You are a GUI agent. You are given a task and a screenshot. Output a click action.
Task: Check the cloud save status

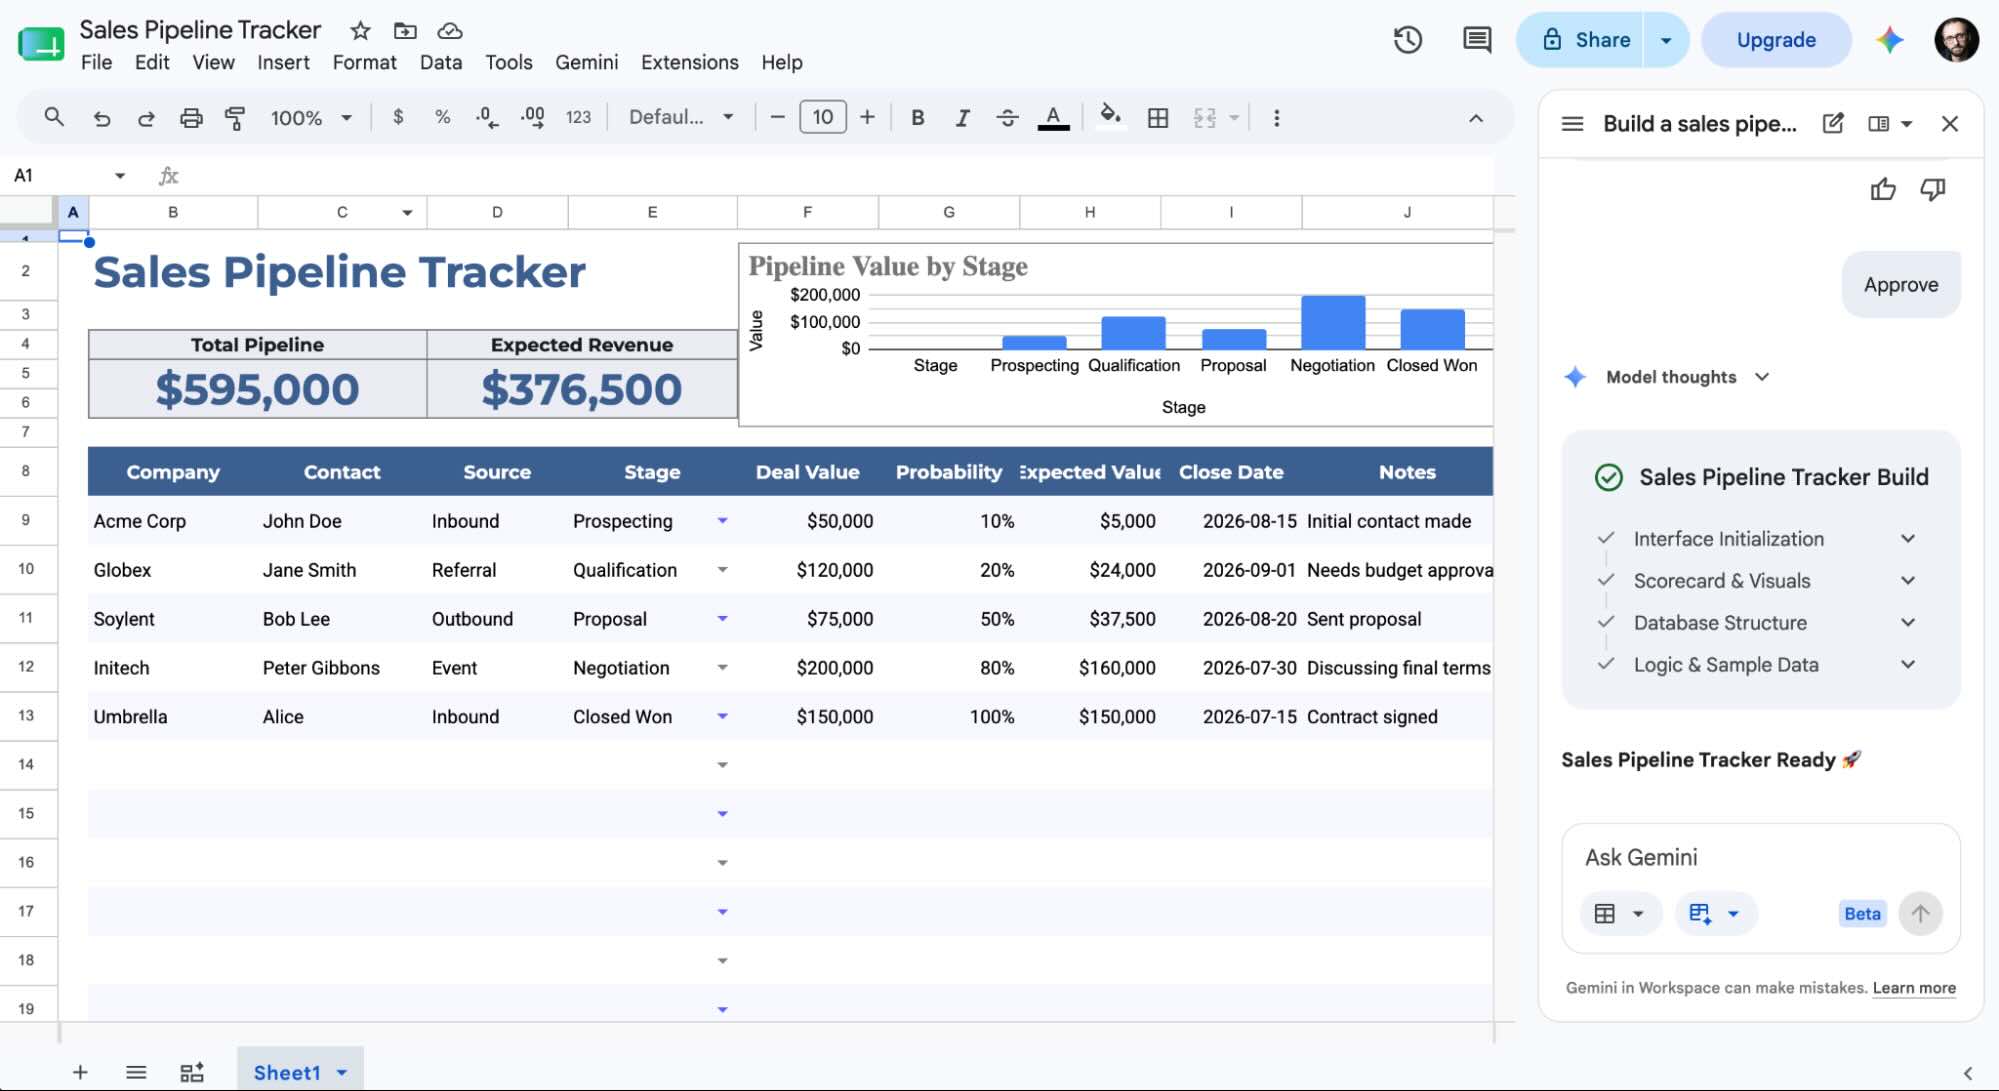(450, 31)
